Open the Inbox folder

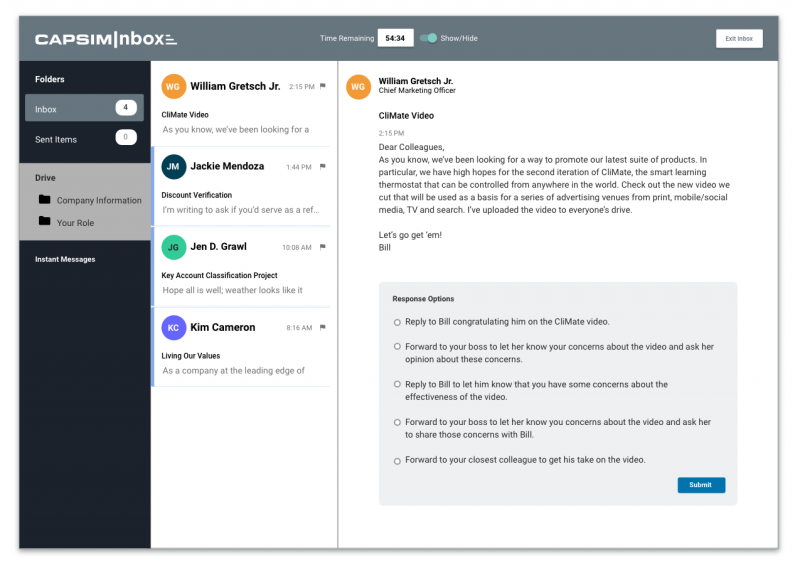click(84, 108)
